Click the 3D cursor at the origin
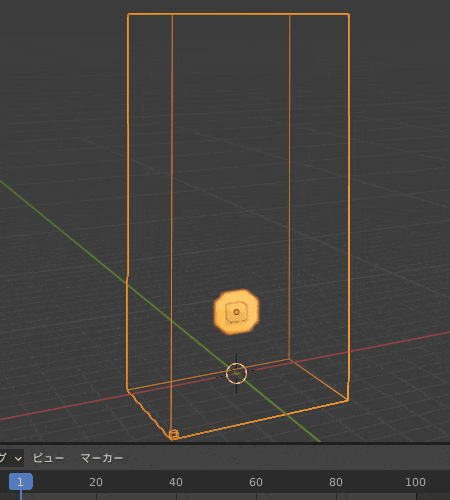 236,373
